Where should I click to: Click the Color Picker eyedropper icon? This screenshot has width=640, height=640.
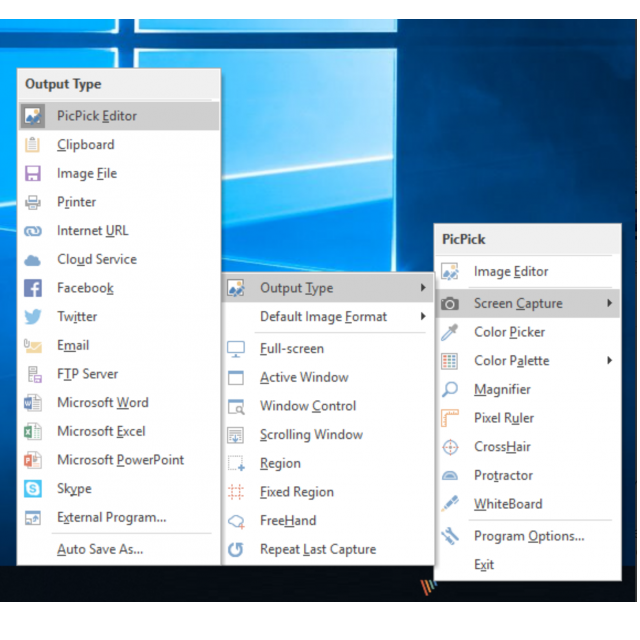[x=450, y=332]
